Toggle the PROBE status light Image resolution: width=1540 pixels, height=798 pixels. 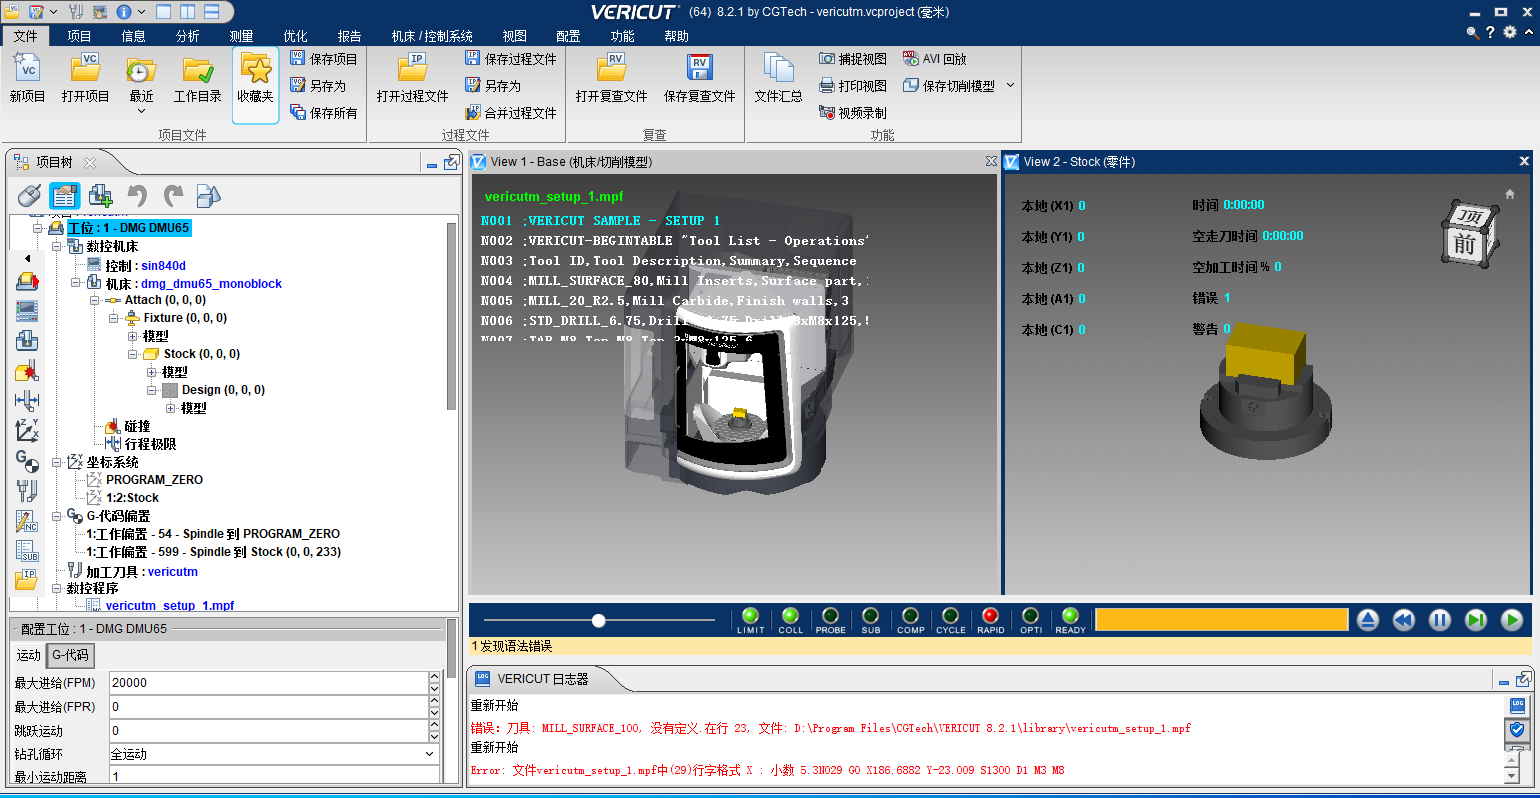pyautogui.click(x=831, y=616)
